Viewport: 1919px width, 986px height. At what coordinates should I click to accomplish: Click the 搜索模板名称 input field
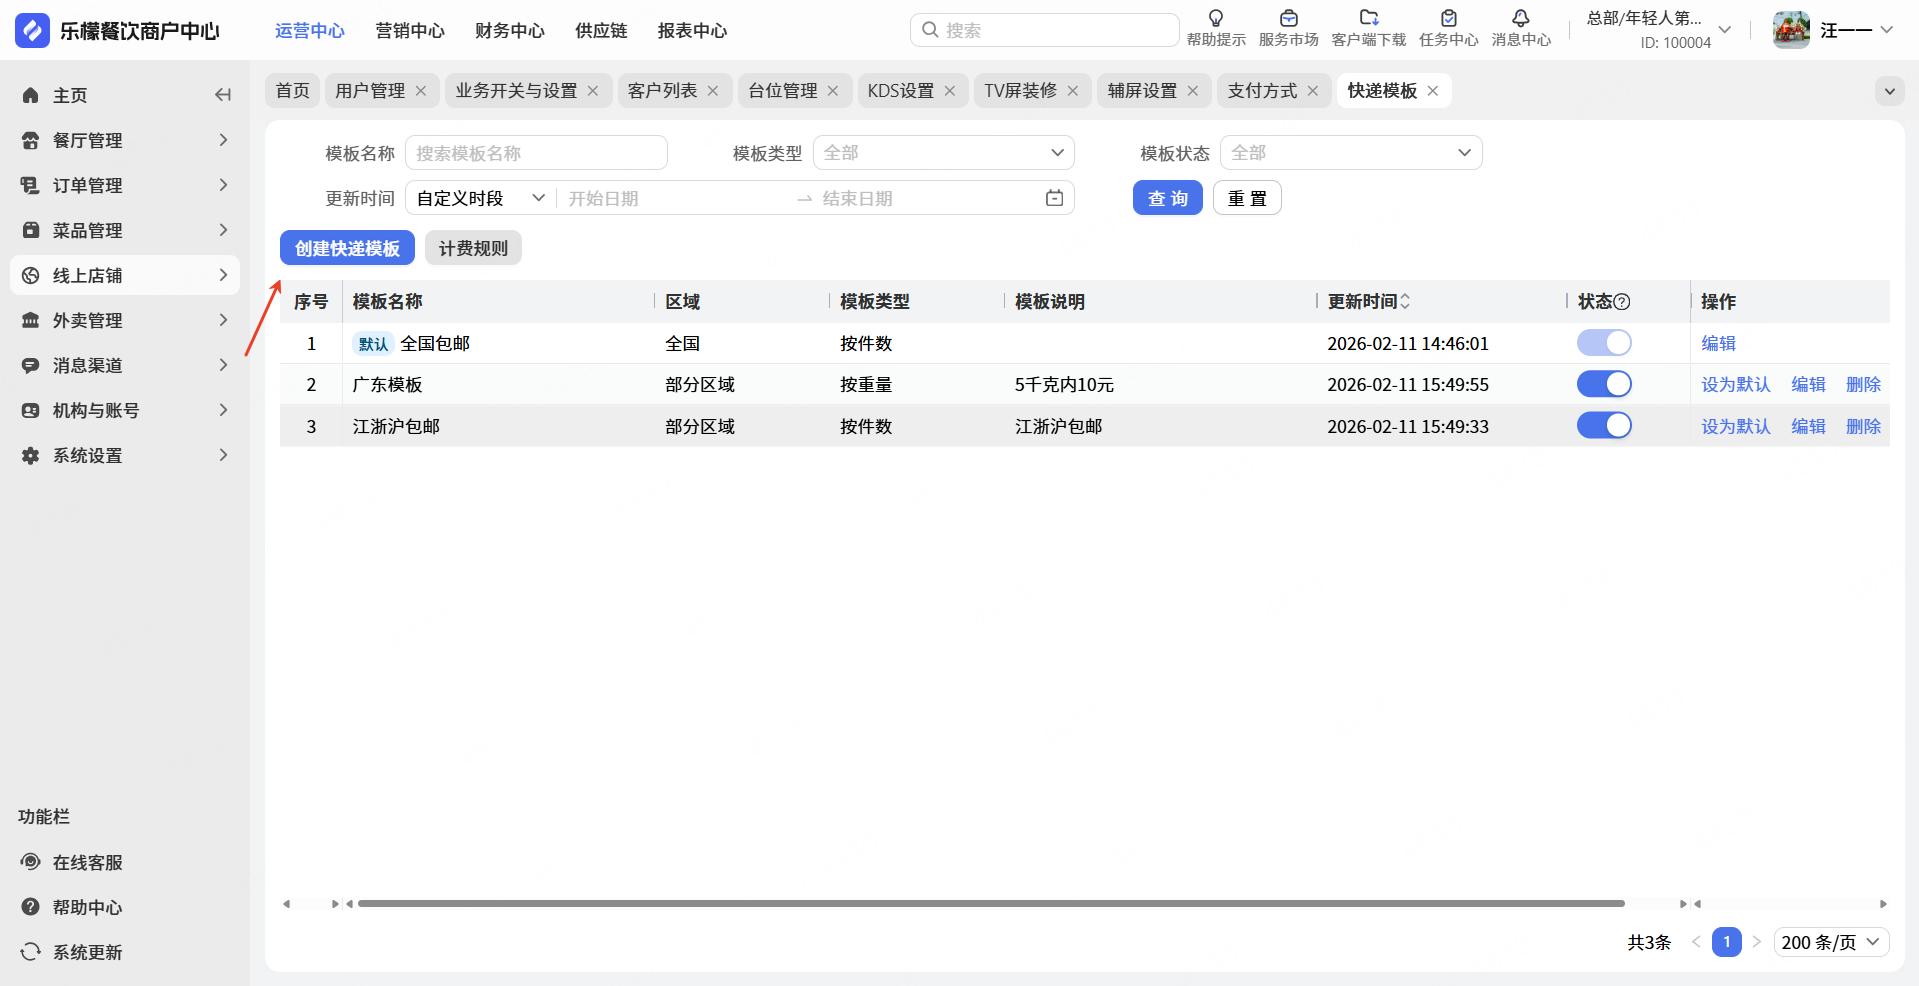tap(536, 153)
